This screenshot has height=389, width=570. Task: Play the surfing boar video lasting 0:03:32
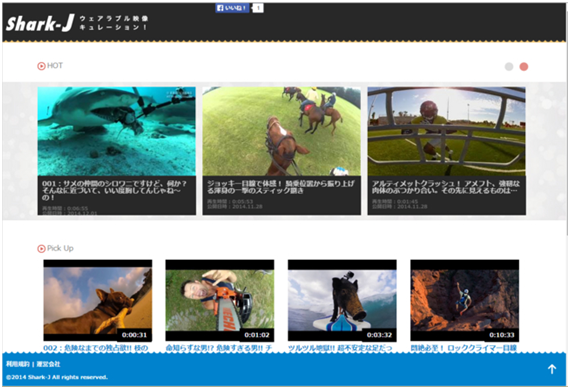342,300
